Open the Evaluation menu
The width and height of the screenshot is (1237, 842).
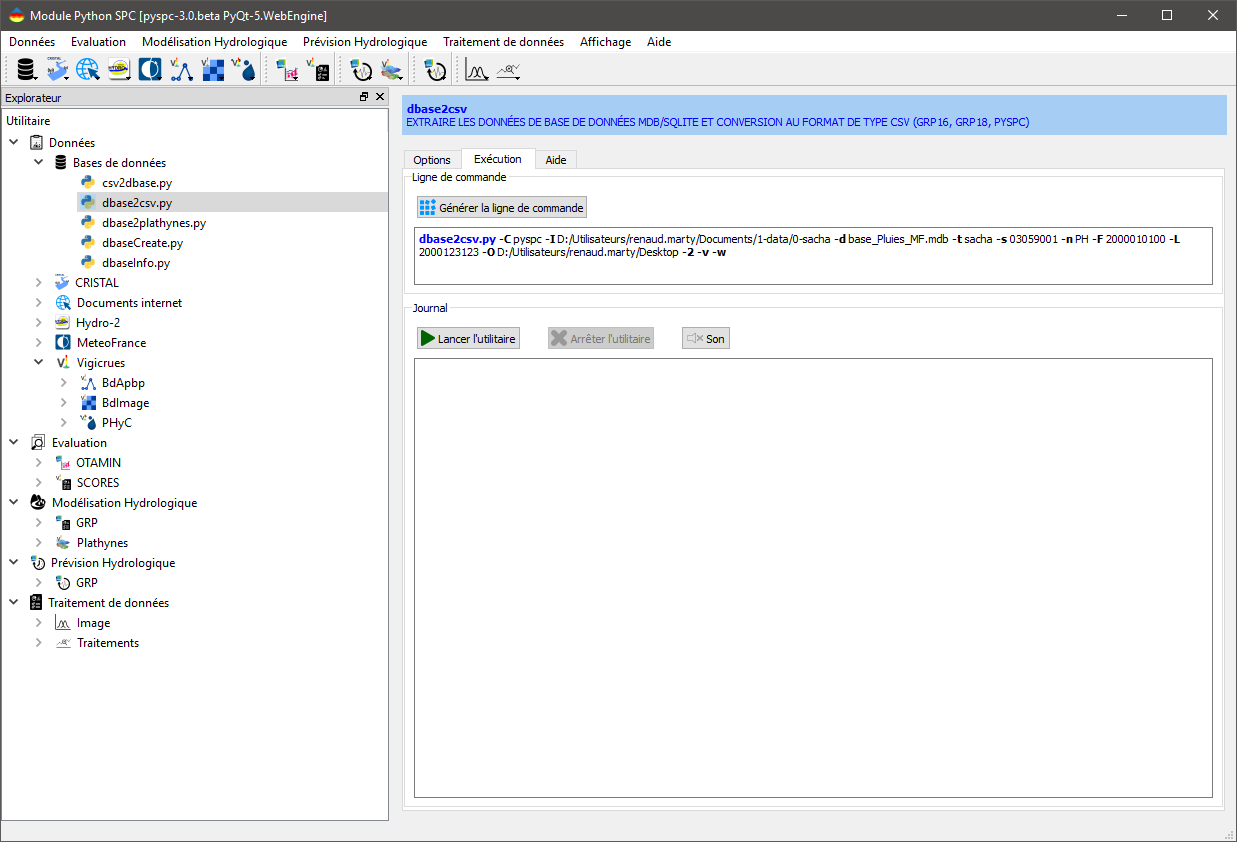coord(98,42)
